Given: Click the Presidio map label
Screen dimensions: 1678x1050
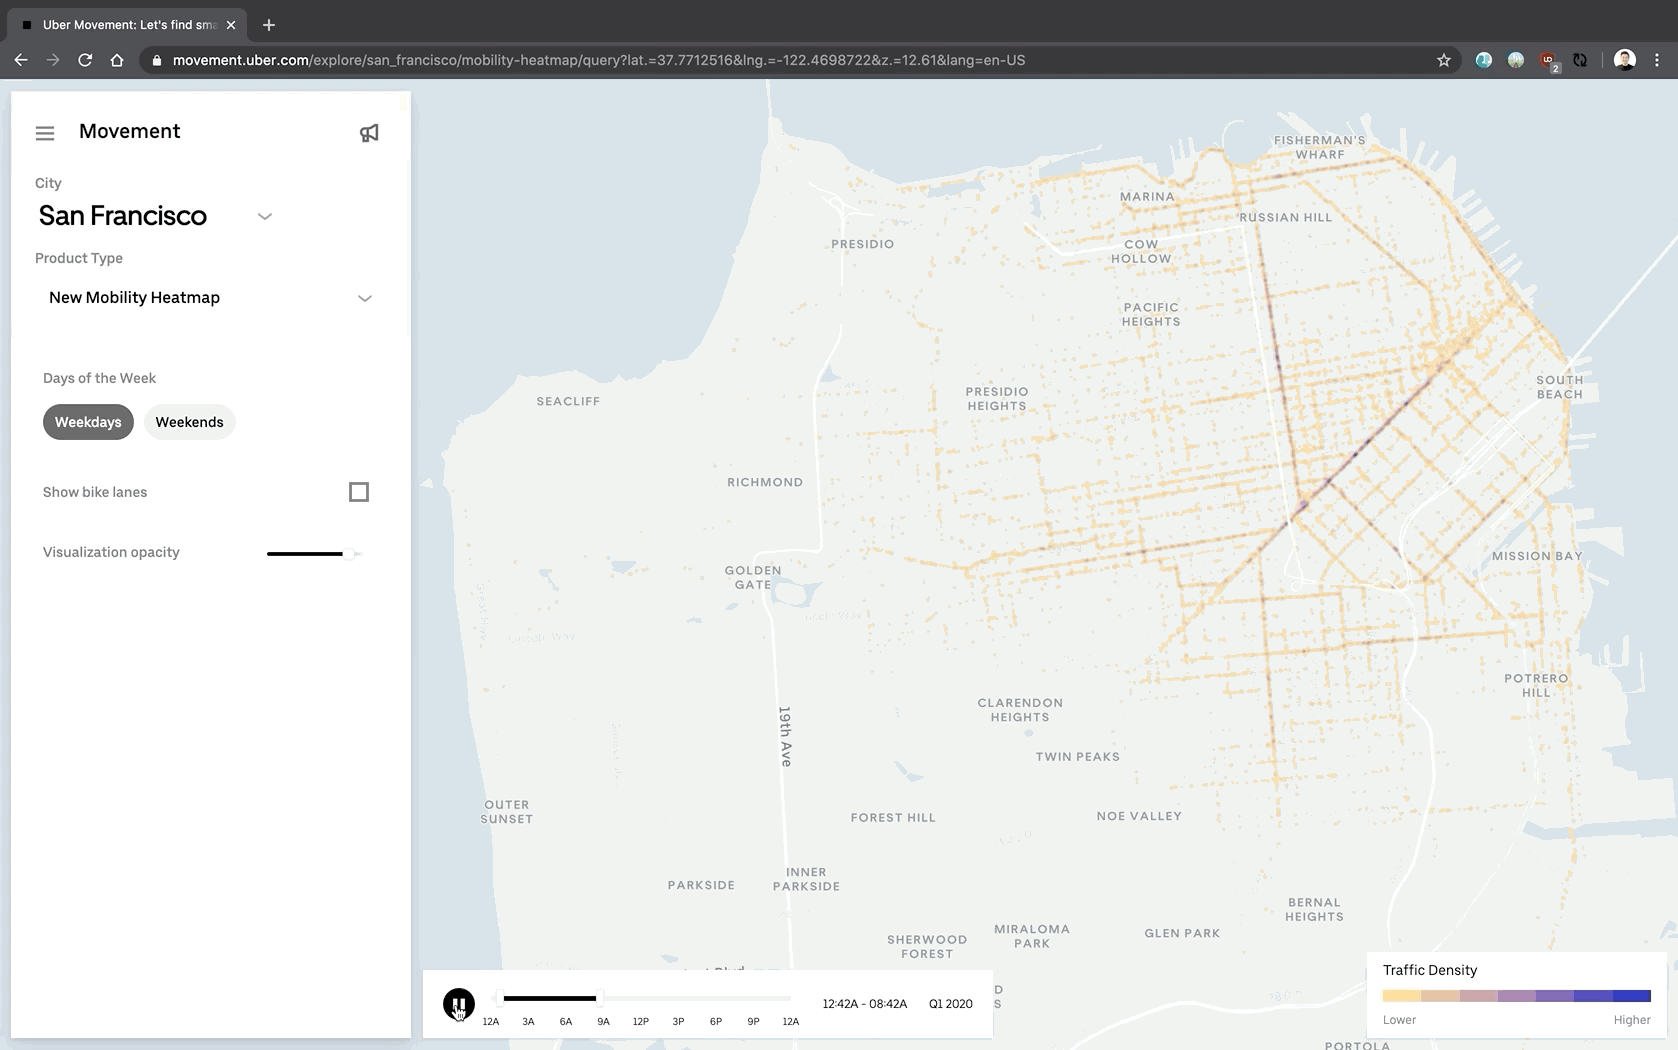Looking at the screenshot, I should [x=863, y=244].
